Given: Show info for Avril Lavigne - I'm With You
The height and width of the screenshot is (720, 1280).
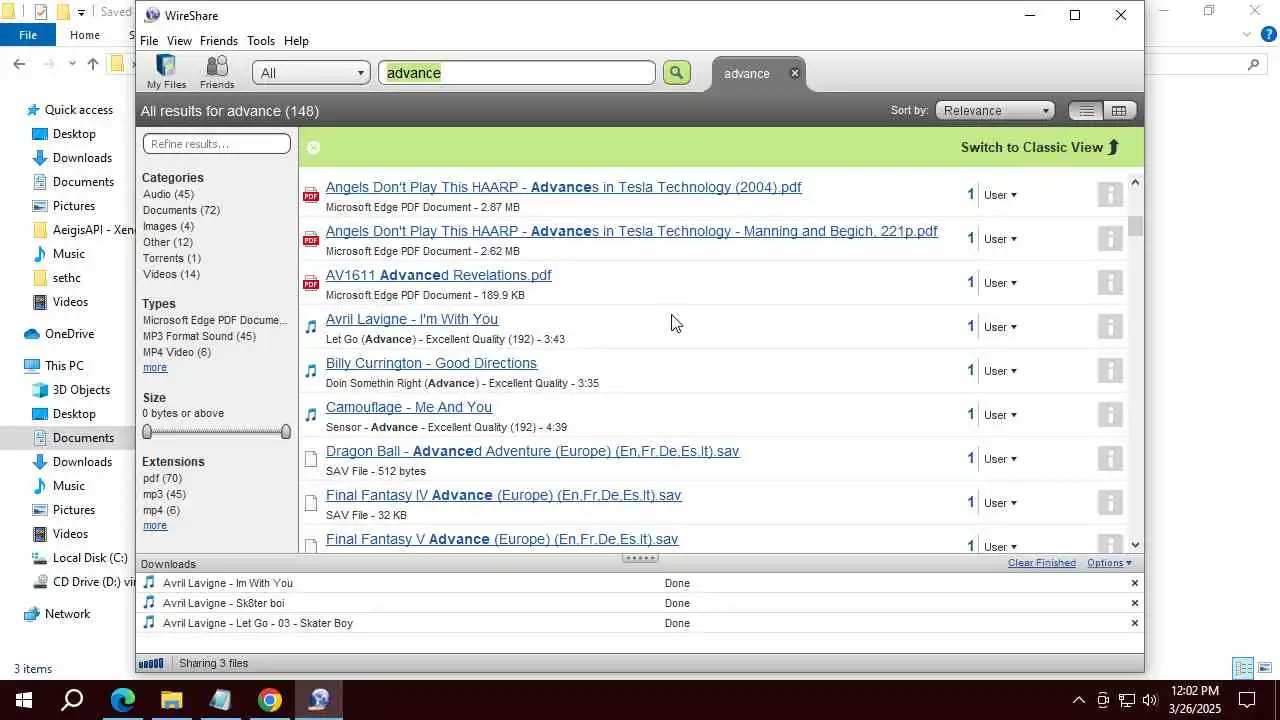Looking at the screenshot, I should pyautogui.click(x=1110, y=326).
